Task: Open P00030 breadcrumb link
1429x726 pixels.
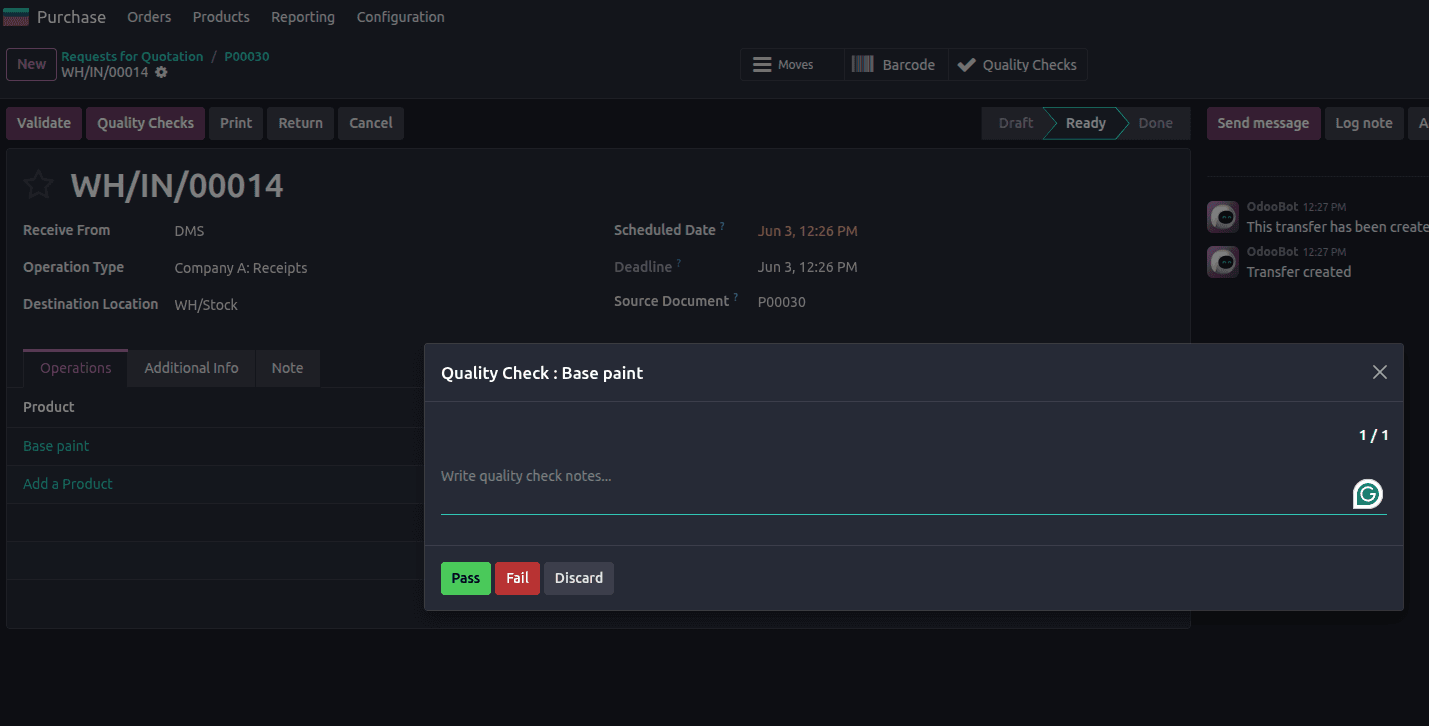Action: (246, 56)
